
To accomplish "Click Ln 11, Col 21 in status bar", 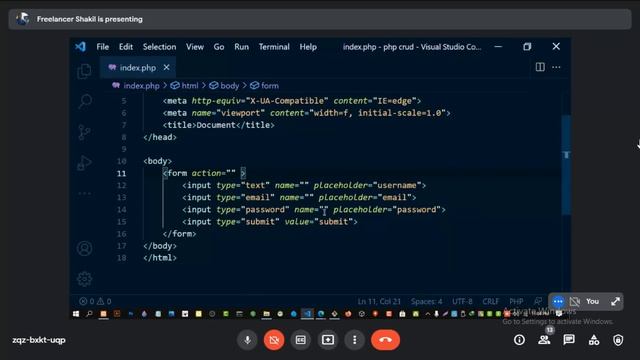I will click(379, 301).
